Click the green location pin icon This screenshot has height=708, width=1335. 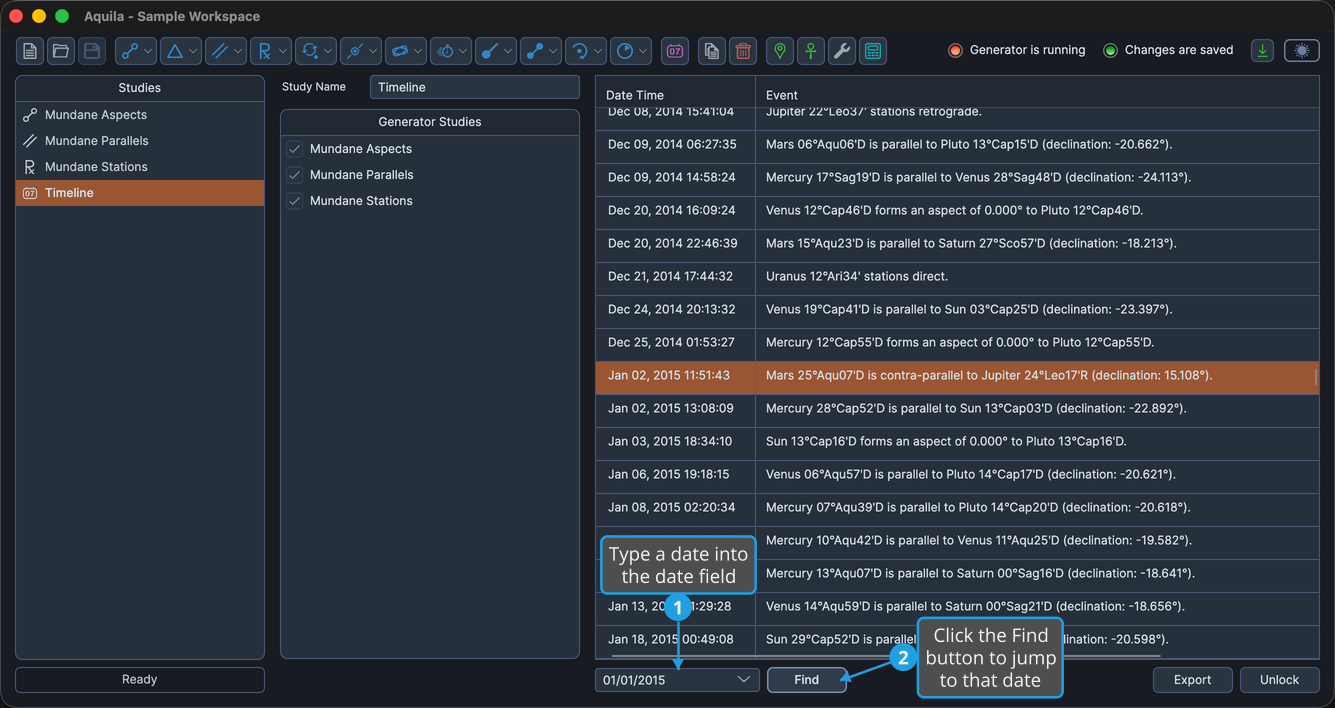click(x=780, y=51)
